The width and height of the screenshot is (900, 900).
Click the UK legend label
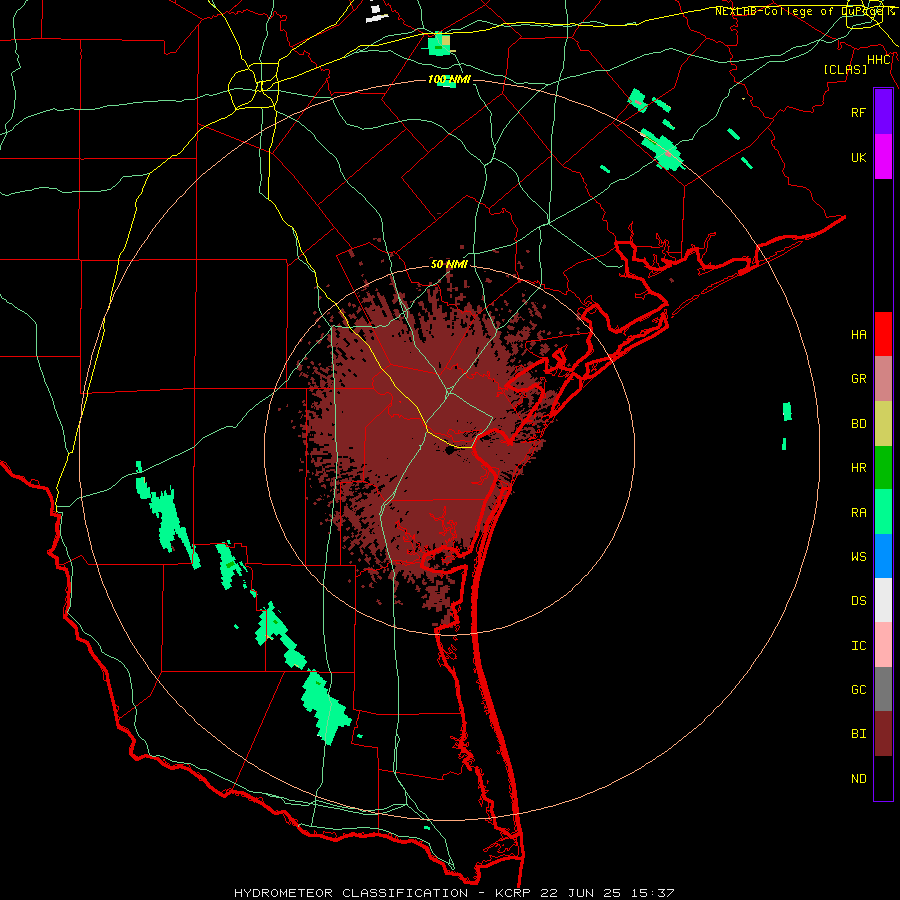(x=859, y=157)
